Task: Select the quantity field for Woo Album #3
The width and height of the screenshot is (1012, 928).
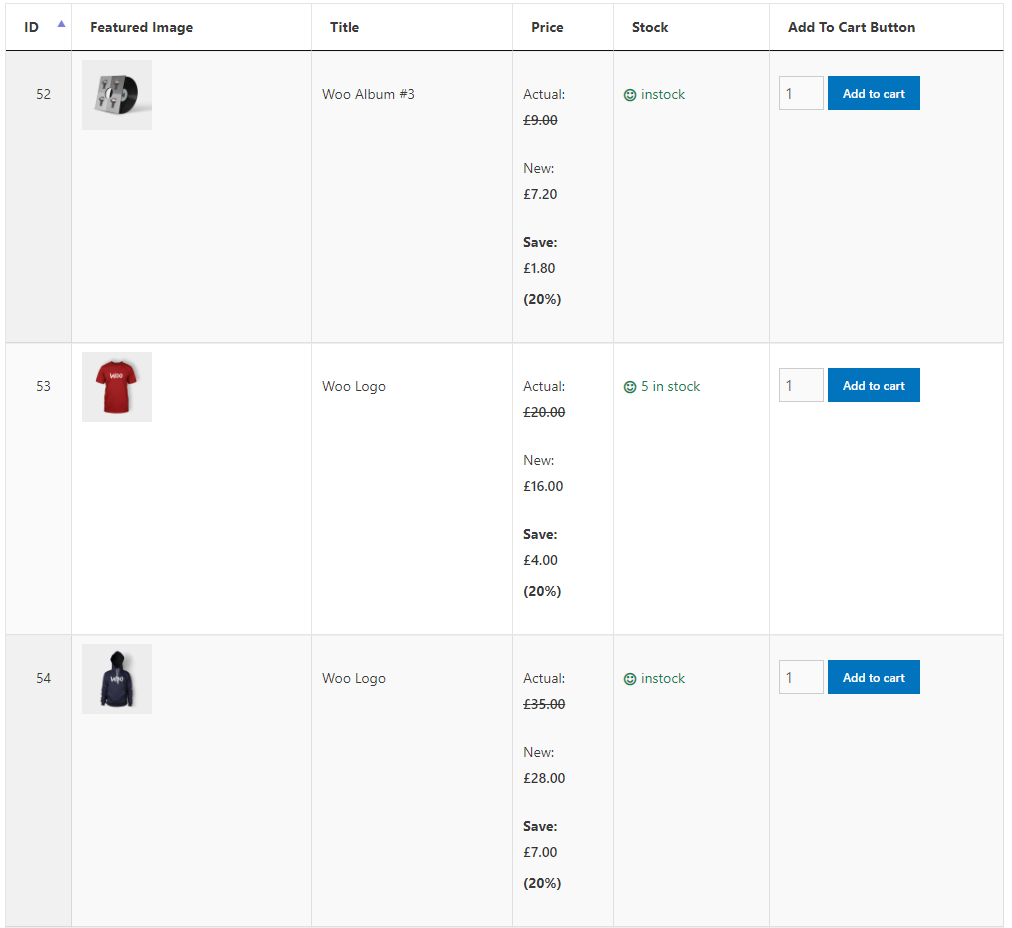Action: pos(800,92)
